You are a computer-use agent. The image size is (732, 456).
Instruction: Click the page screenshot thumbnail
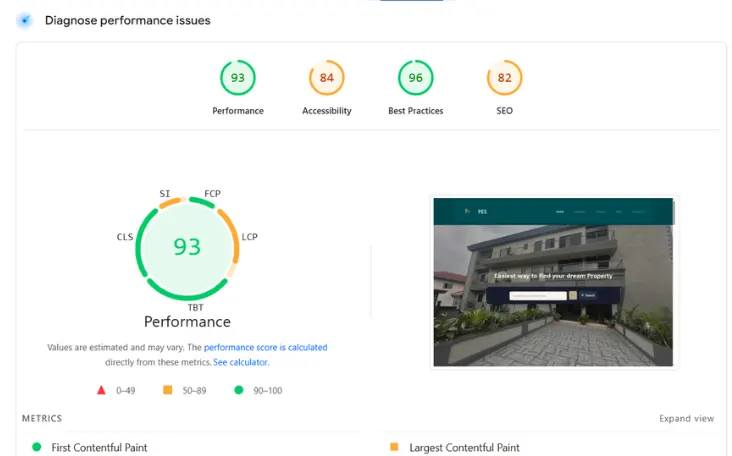point(553,282)
